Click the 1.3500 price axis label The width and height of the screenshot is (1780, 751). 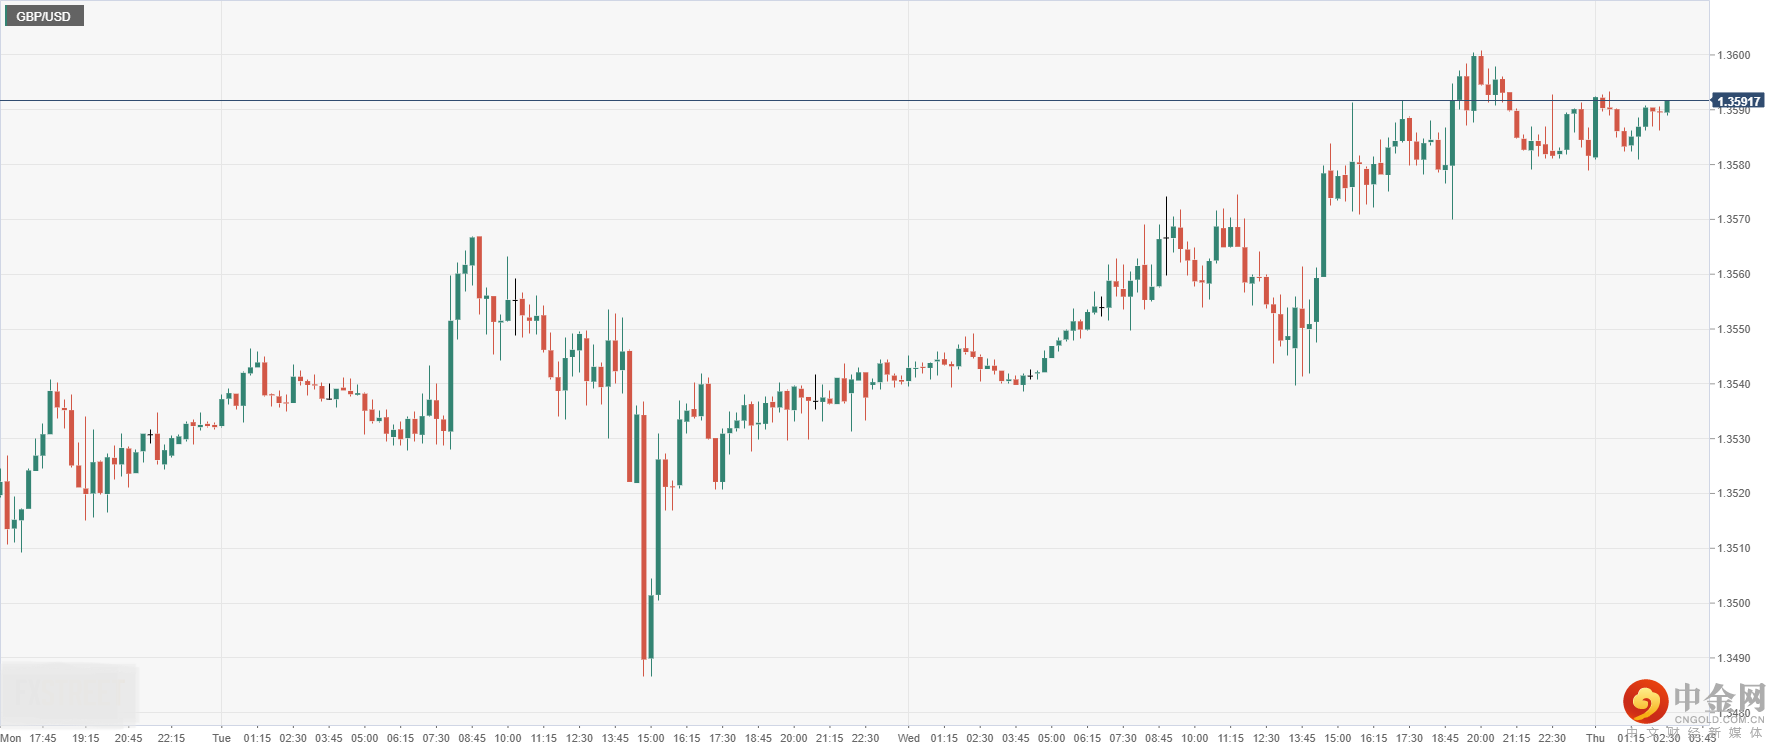(x=1733, y=603)
